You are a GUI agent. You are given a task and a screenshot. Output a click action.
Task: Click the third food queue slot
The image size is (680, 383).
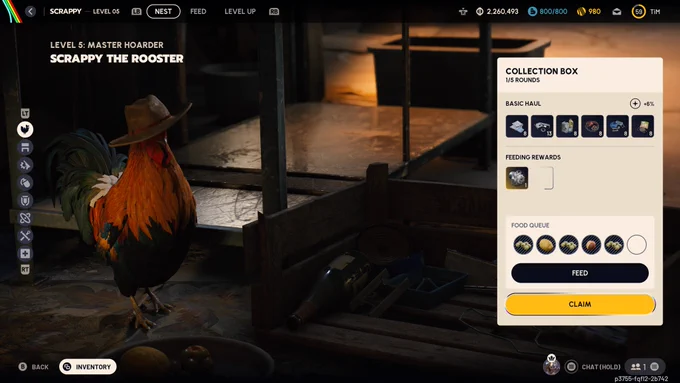569,245
